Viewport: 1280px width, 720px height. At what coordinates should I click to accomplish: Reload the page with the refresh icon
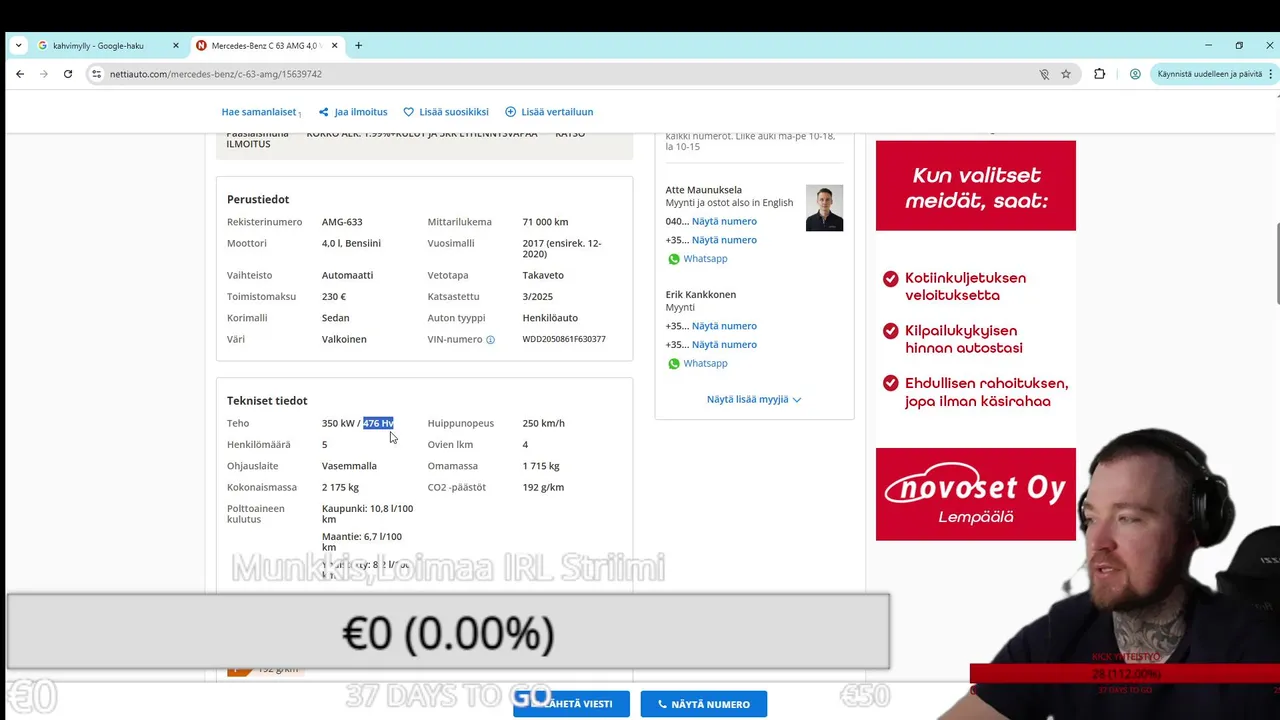pos(68,74)
